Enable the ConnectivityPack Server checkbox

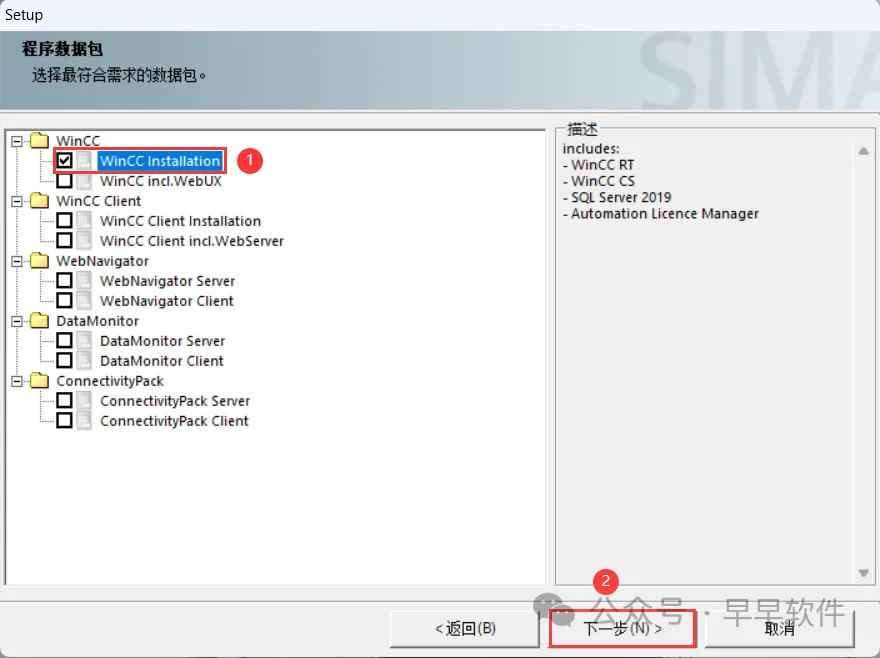point(65,401)
